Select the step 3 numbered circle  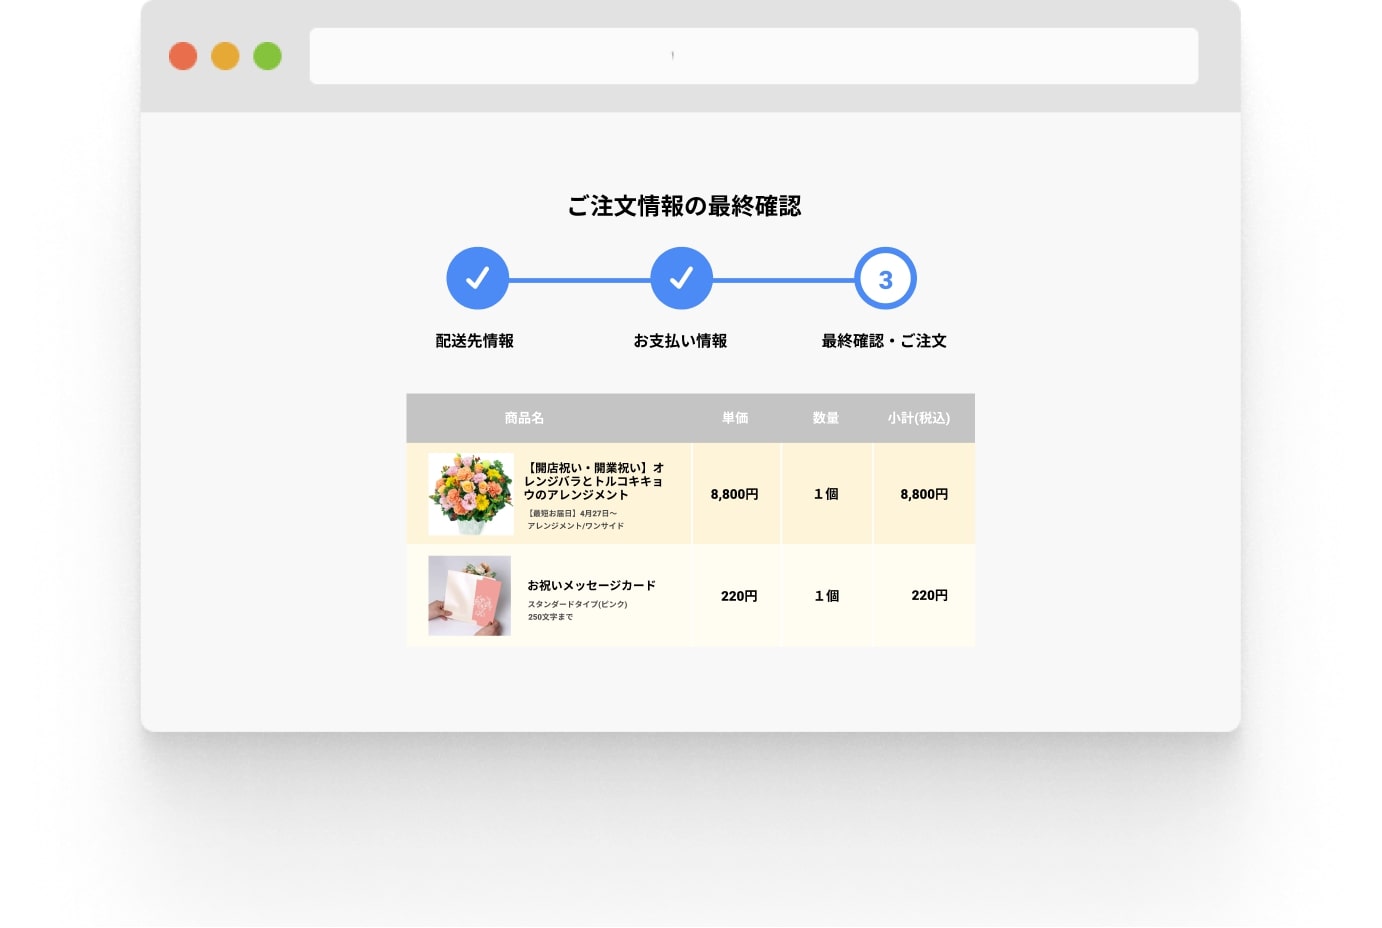(x=885, y=279)
